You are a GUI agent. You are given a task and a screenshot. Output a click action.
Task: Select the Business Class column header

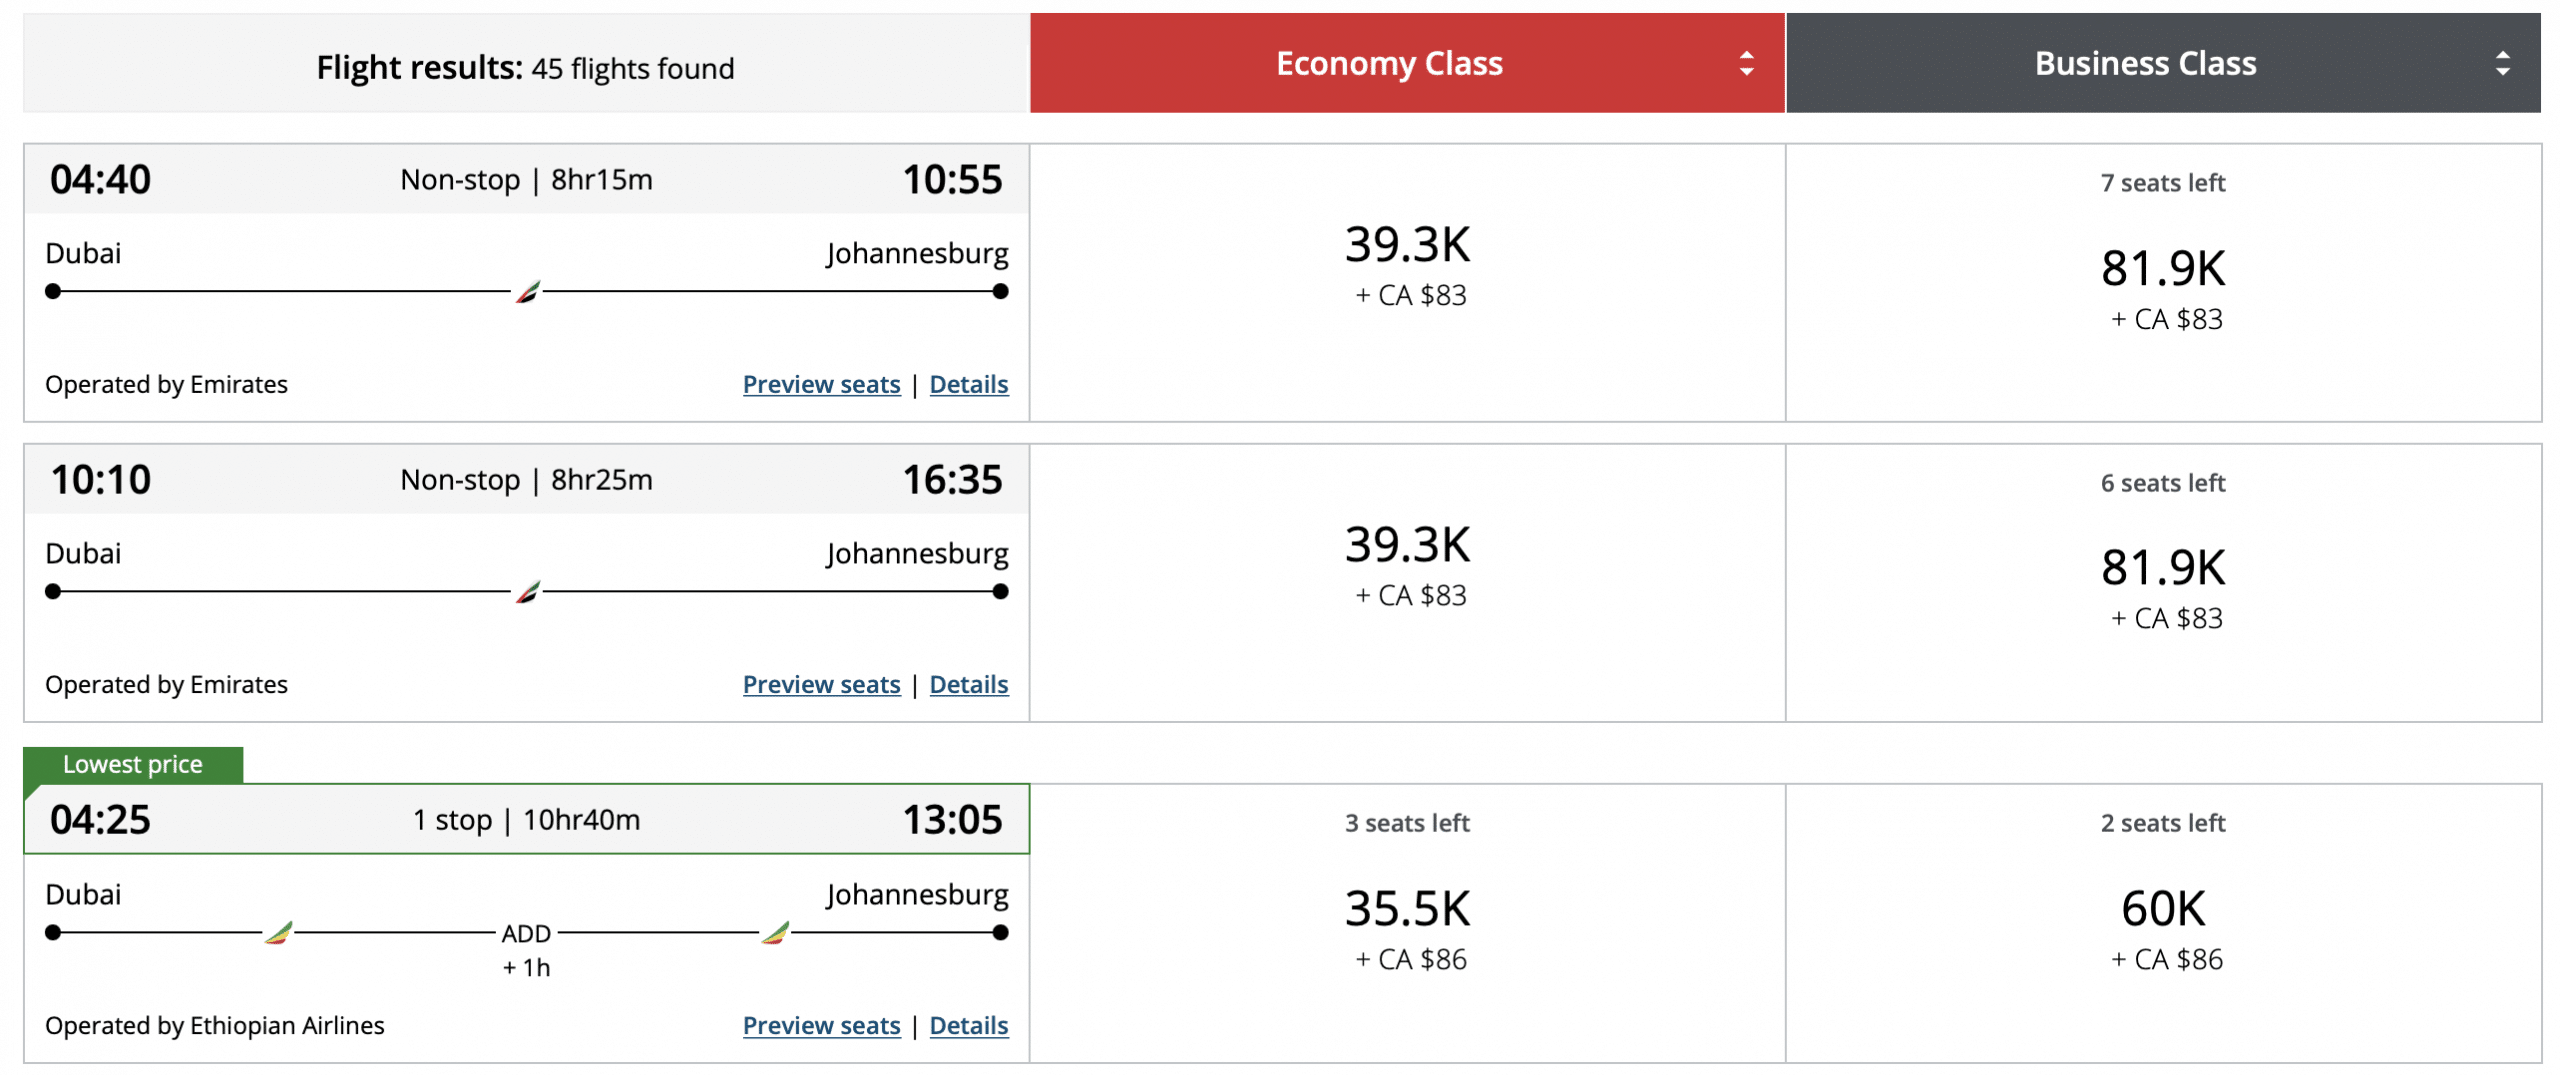click(2145, 64)
